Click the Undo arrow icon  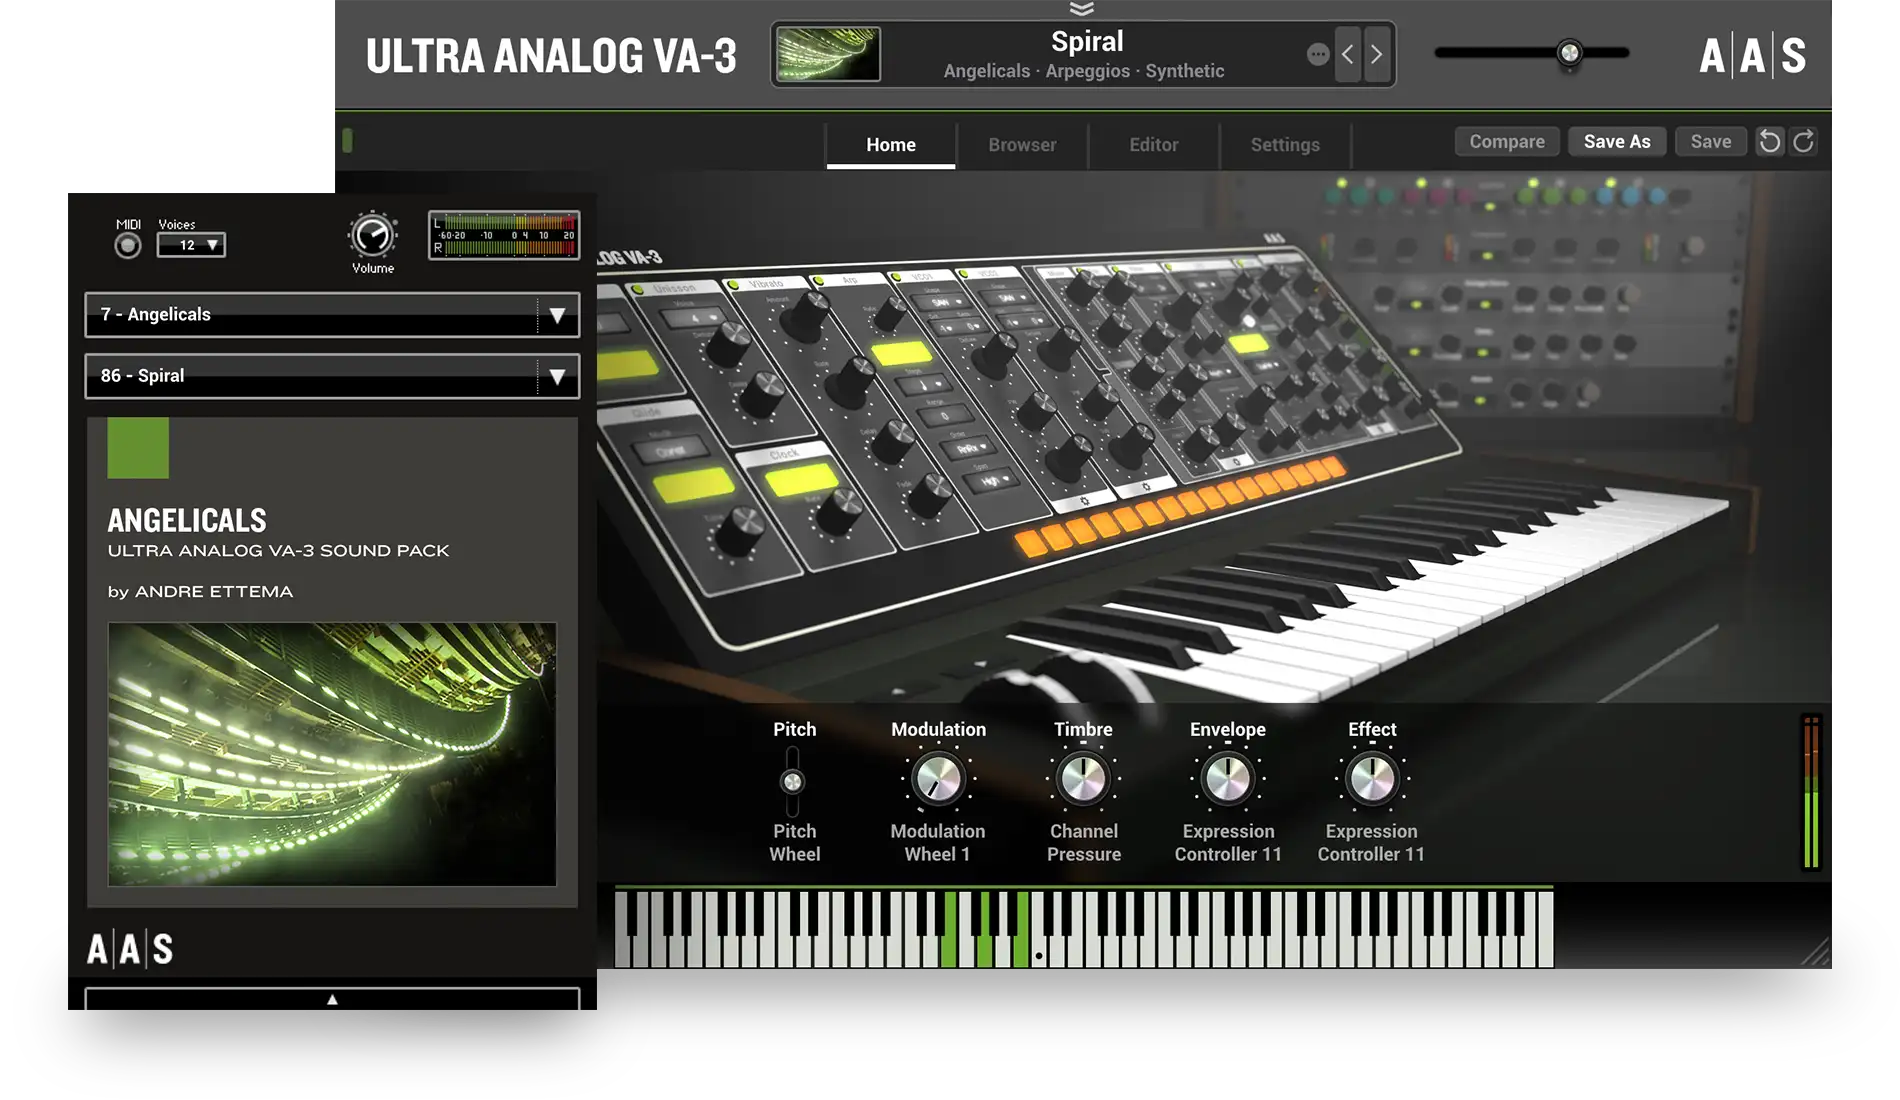tap(1769, 141)
